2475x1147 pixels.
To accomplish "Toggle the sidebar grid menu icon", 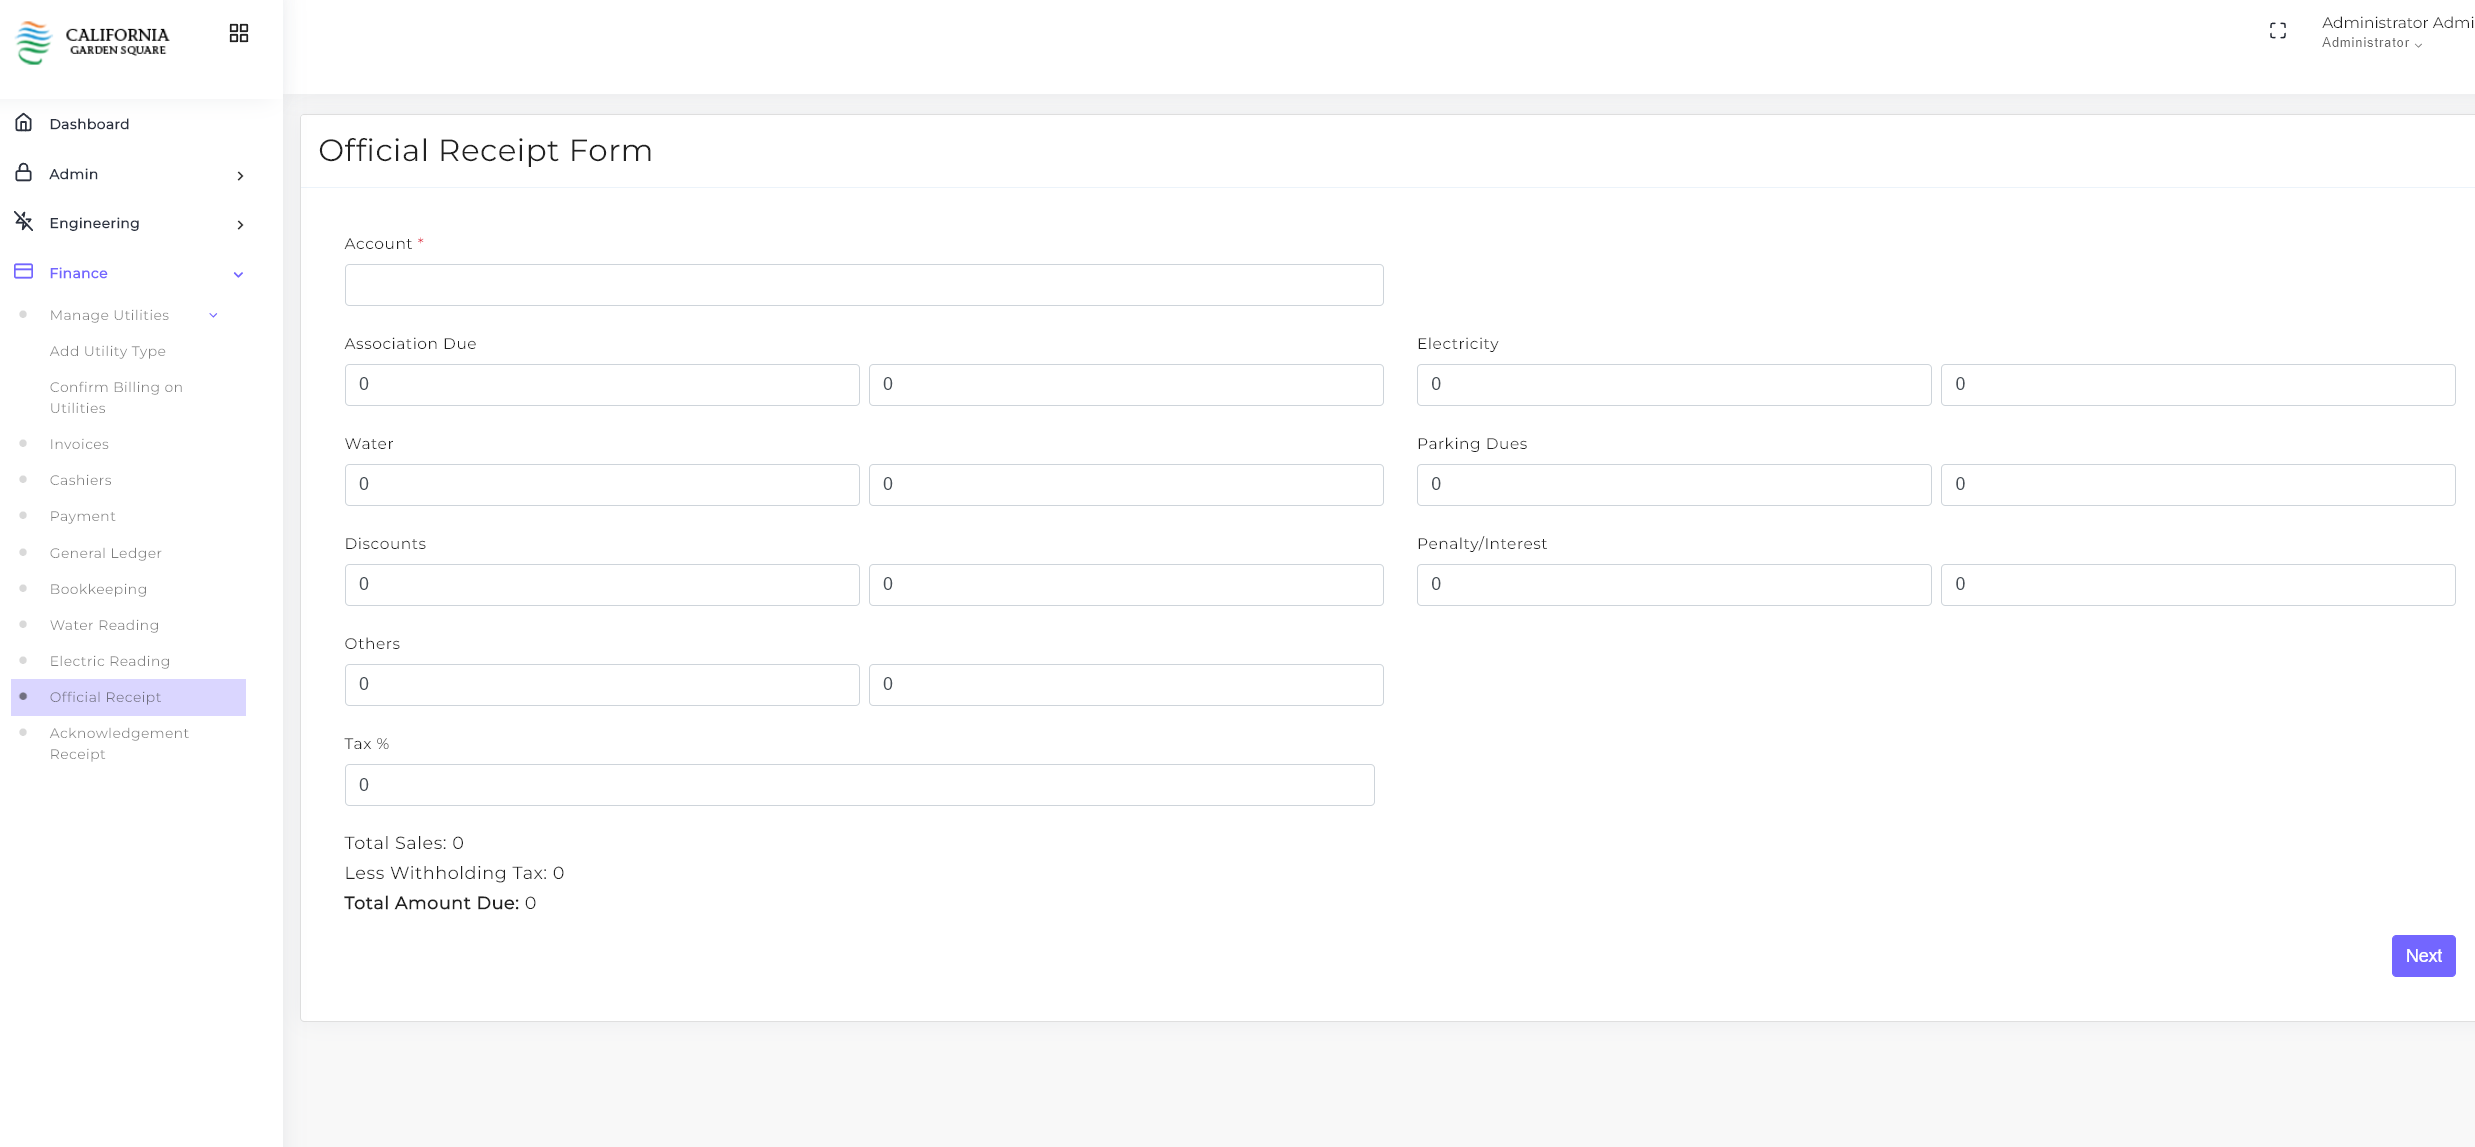I will coord(239,34).
